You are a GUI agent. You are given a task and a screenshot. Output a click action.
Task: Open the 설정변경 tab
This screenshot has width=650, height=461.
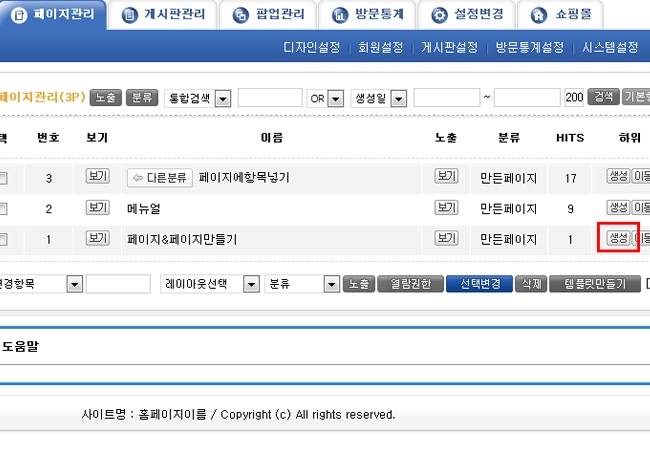click(467, 15)
